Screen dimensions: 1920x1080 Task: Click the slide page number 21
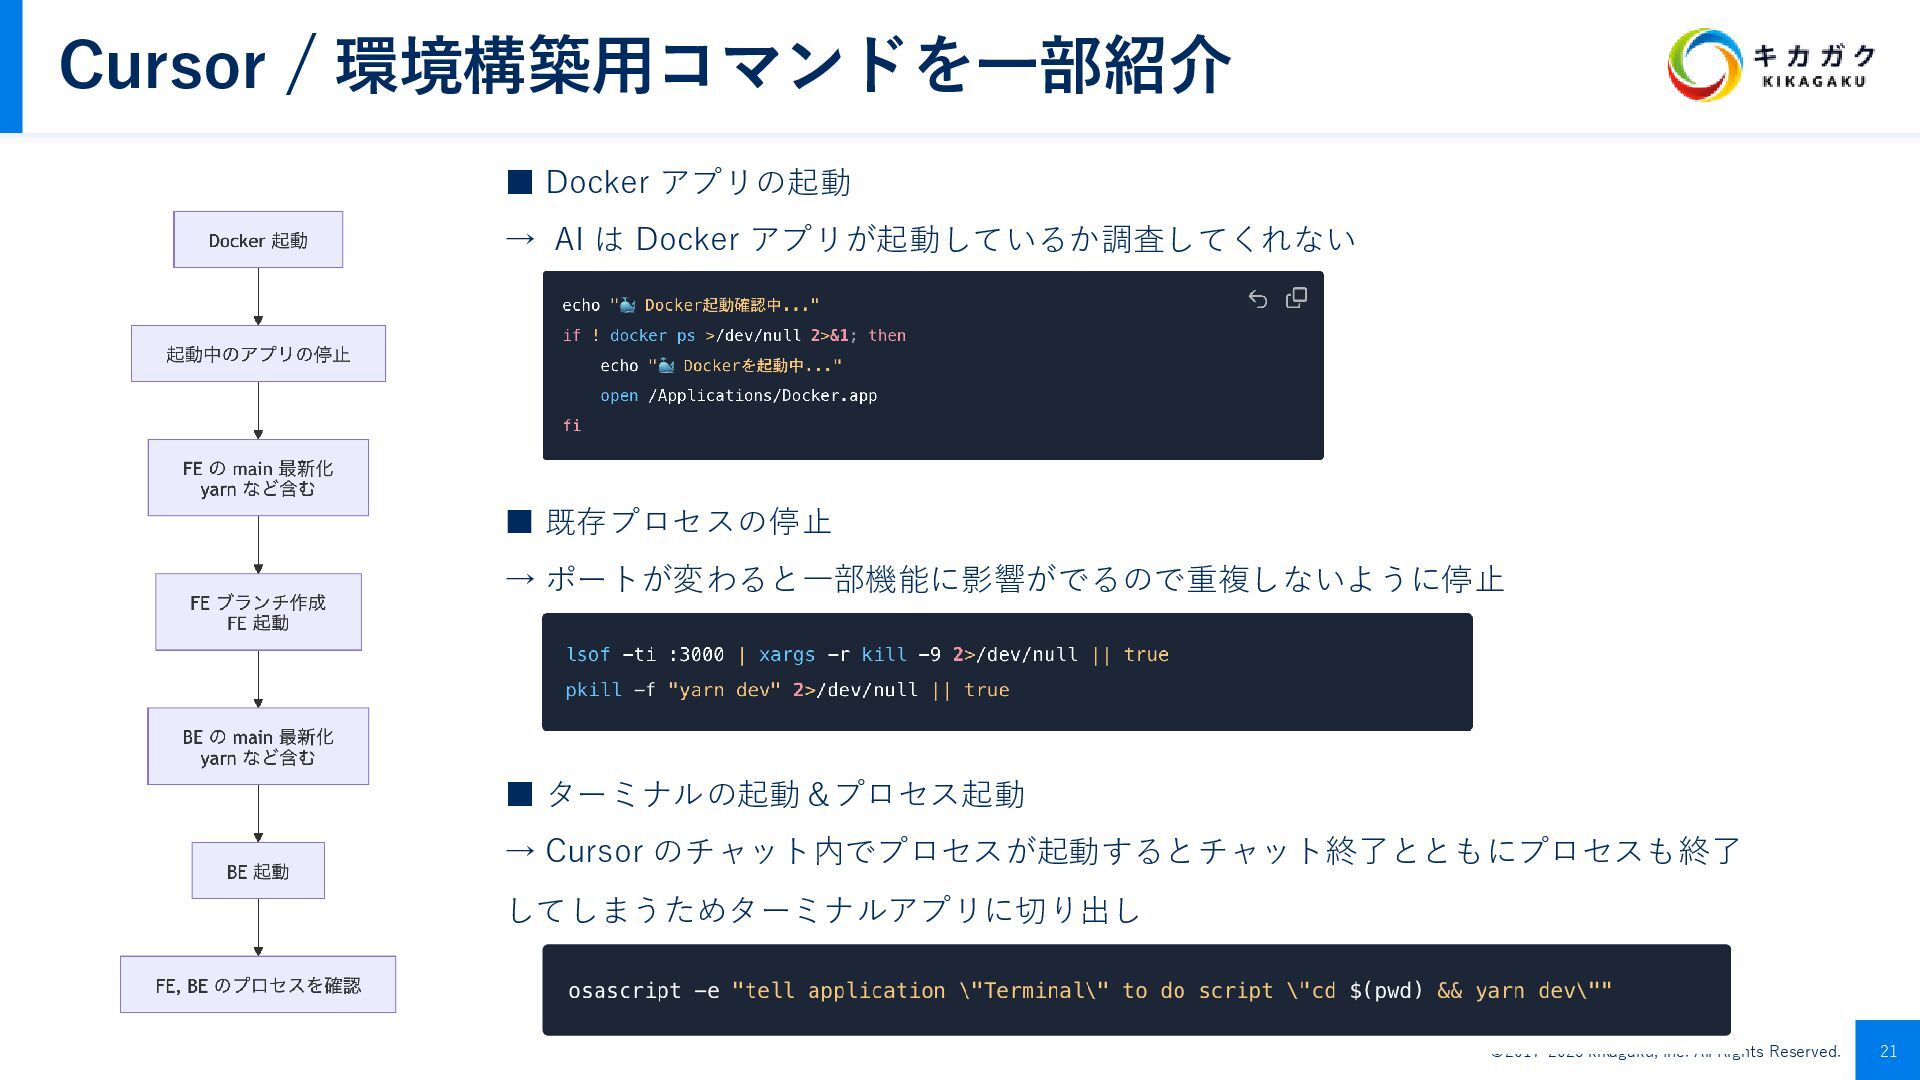coord(1888,1051)
